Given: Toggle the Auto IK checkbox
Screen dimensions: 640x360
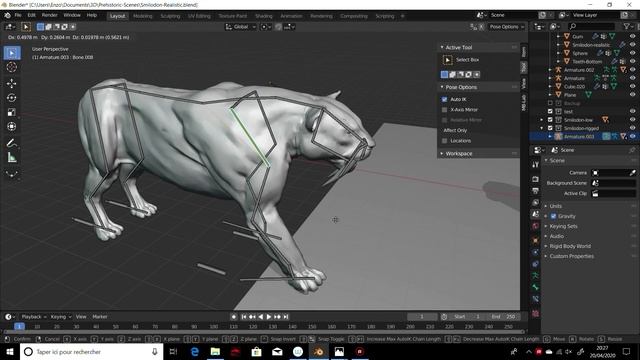Looking at the screenshot, I should (x=444, y=99).
